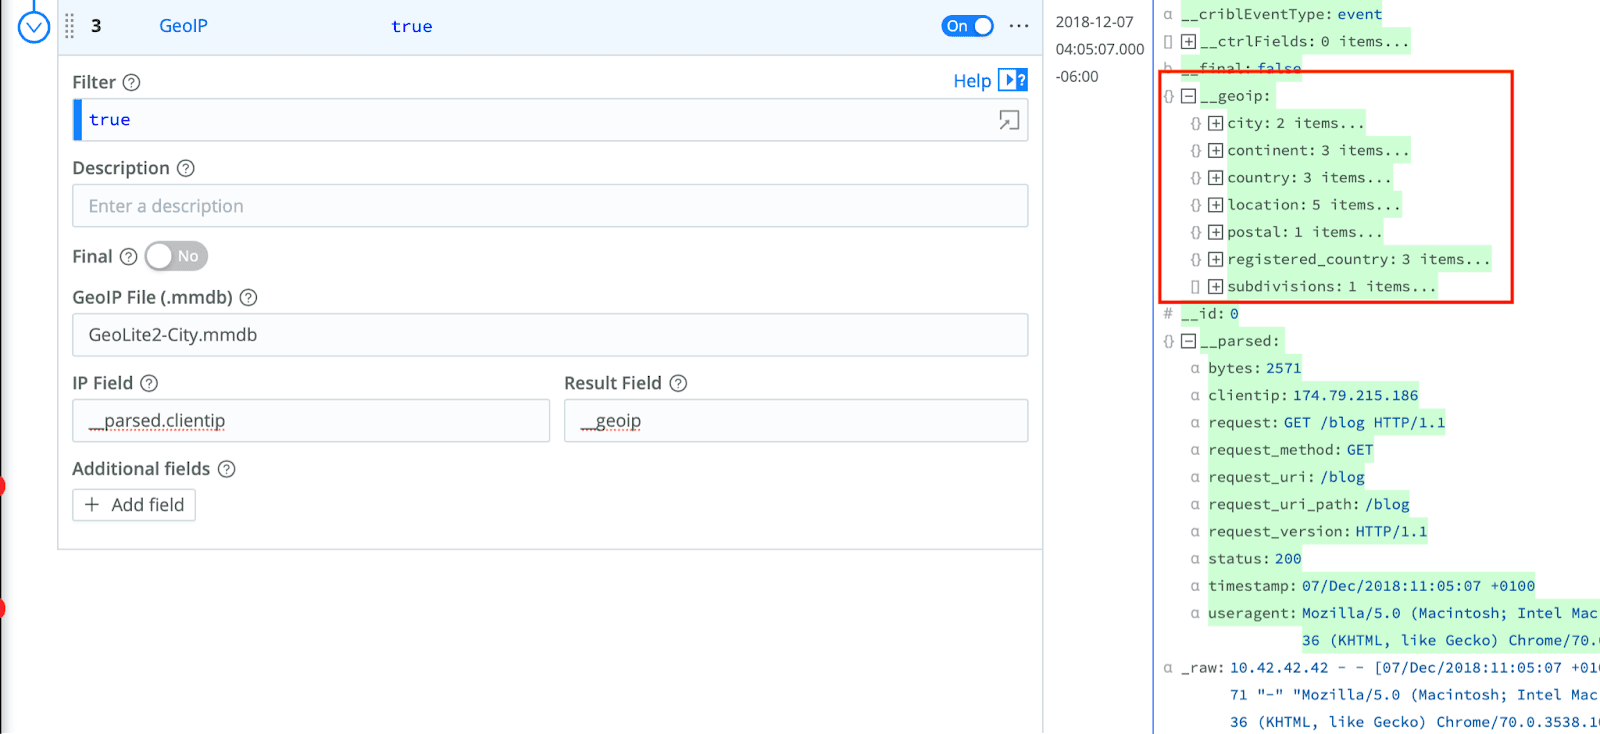Open the three-dot options menu for GeoIP
1600x734 pixels.
pos(1018,26)
